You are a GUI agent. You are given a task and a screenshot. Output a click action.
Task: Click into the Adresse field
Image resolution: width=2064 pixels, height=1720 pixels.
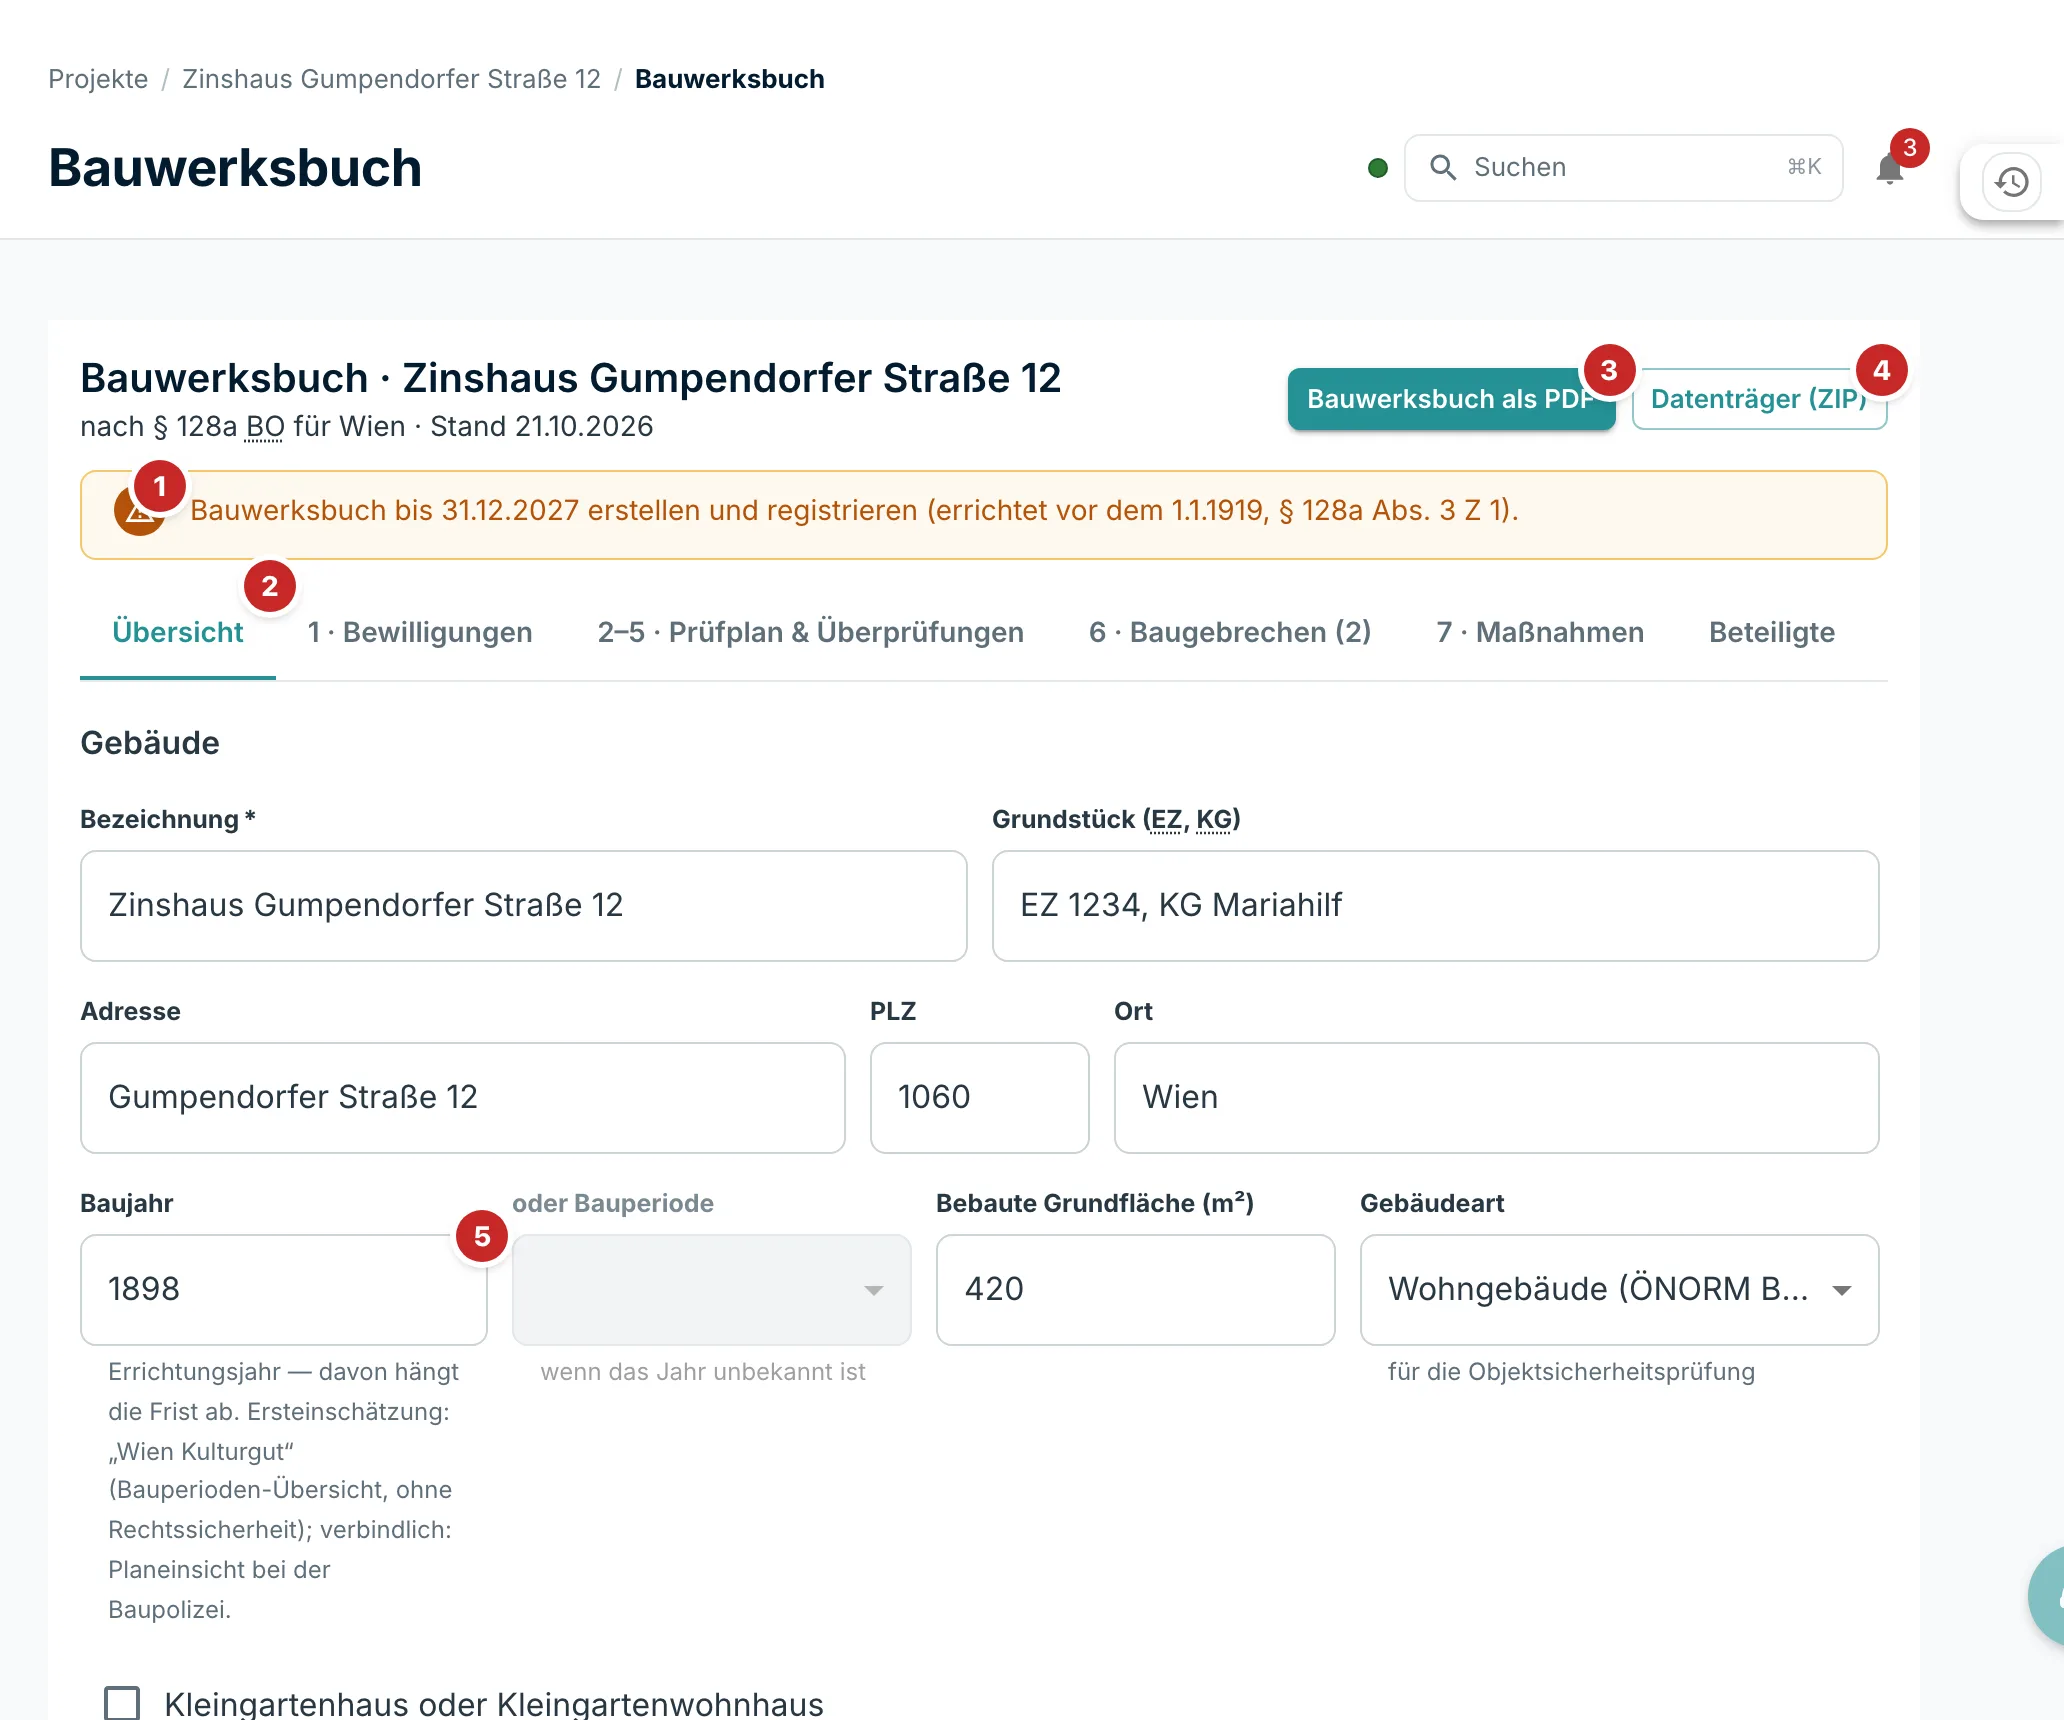pos(462,1098)
